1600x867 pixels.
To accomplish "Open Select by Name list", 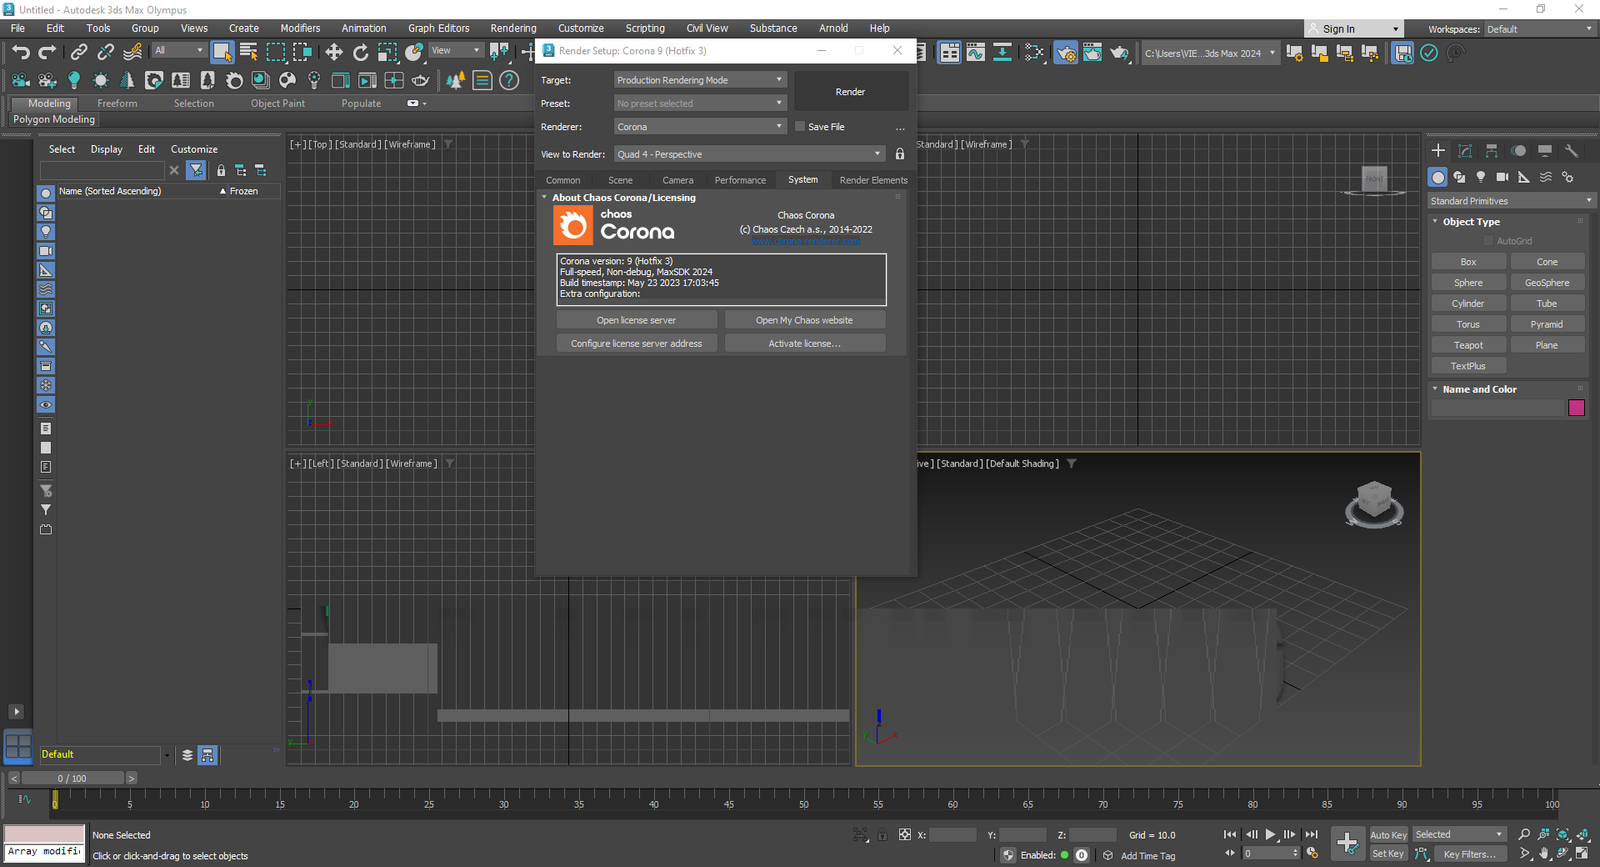I will tap(249, 52).
